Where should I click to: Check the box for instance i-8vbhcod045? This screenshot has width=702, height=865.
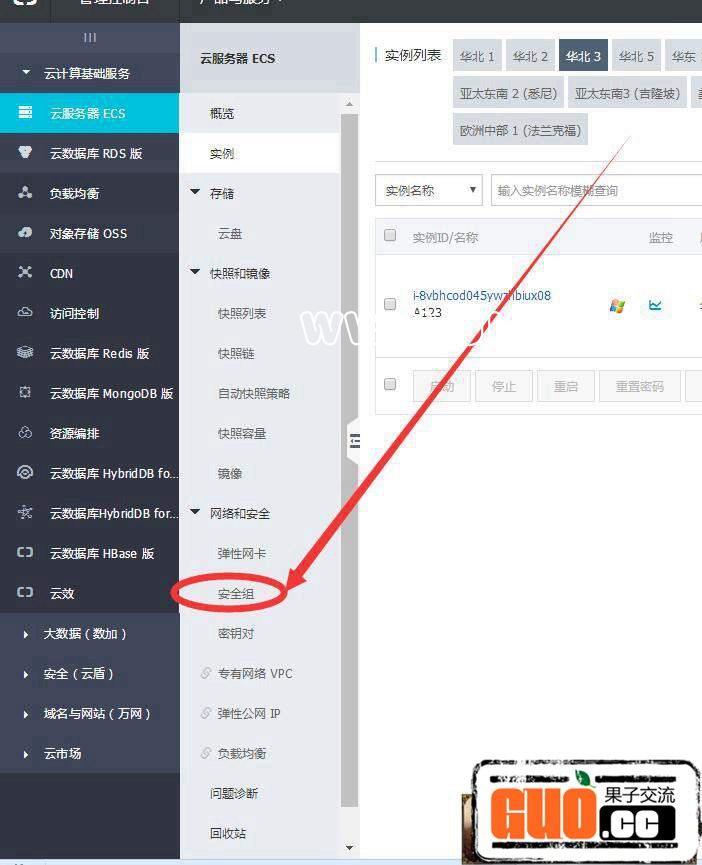point(390,304)
